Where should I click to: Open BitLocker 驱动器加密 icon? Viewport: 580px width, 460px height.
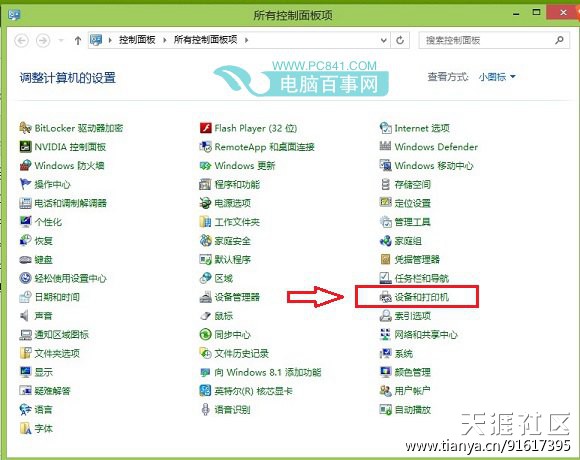pyautogui.click(x=25, y=128)
